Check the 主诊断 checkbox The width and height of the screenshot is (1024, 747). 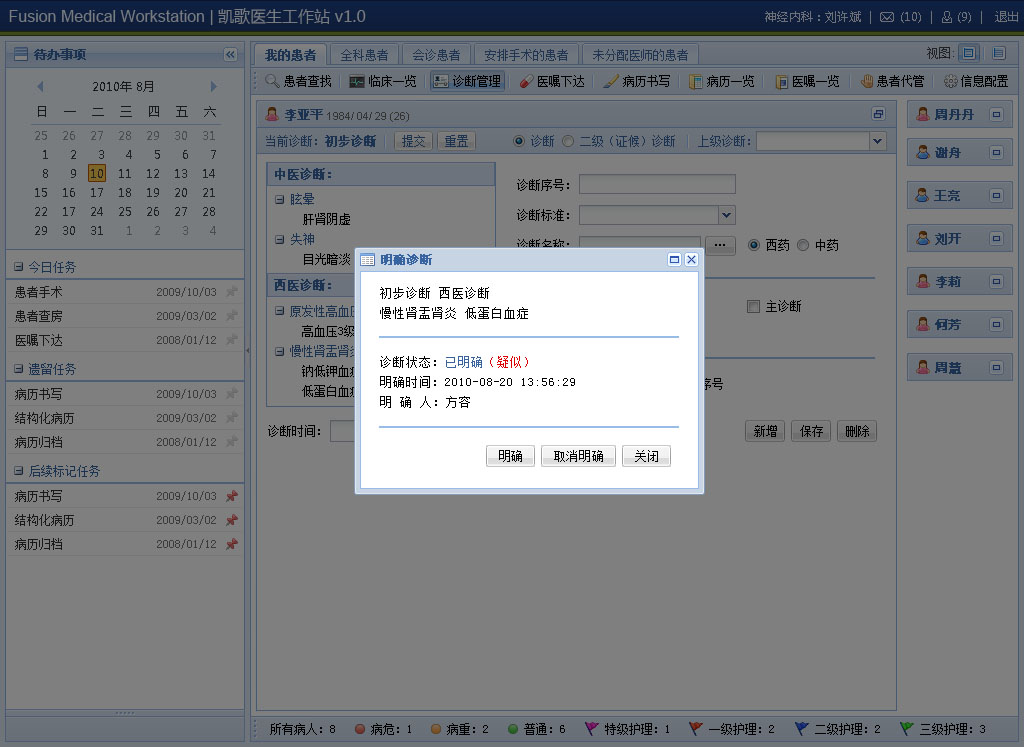pos(754,306)
